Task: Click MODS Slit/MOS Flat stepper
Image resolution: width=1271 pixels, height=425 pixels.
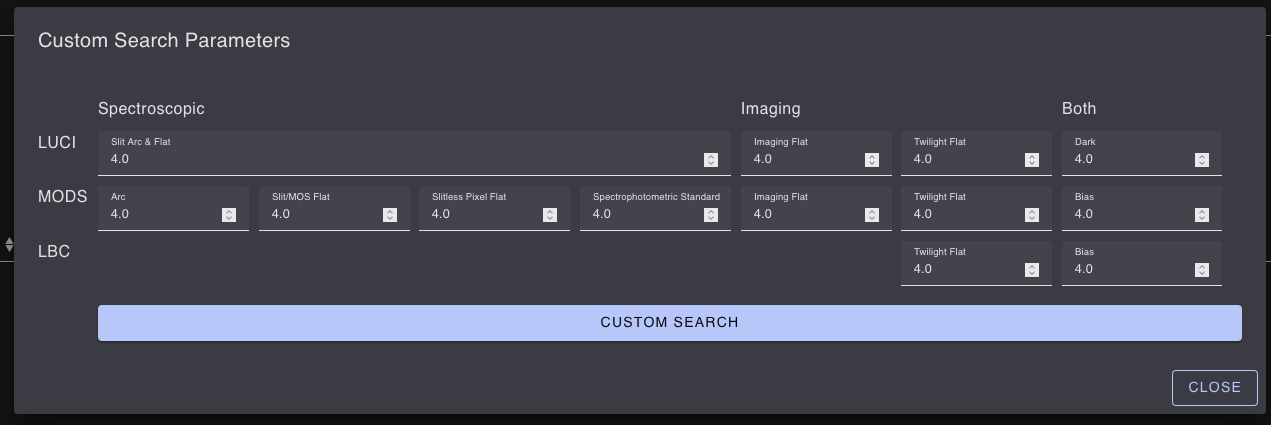Action: [x=389, y=215]
